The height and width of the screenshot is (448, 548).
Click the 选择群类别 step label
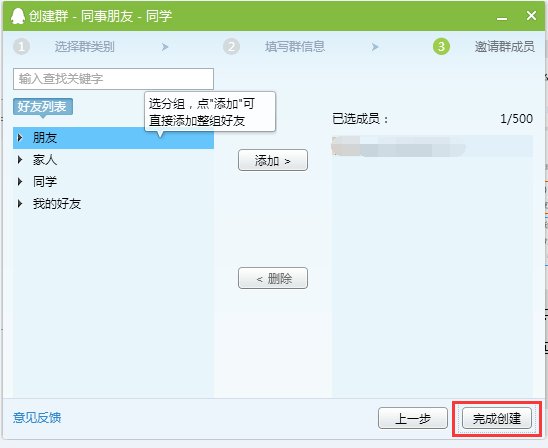pos(85,46)
